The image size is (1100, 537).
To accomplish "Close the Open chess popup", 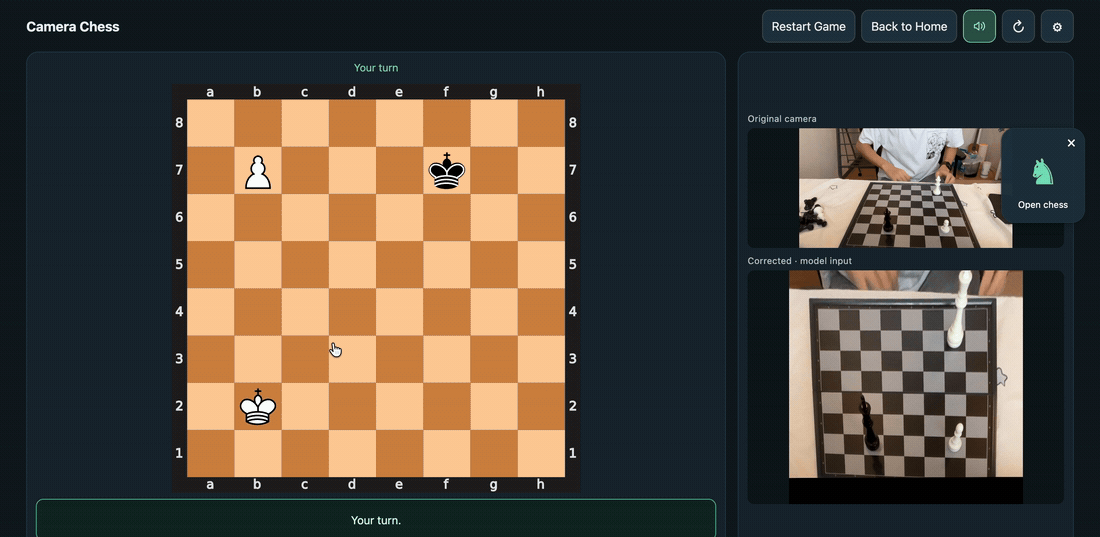I will (1071, 143).
